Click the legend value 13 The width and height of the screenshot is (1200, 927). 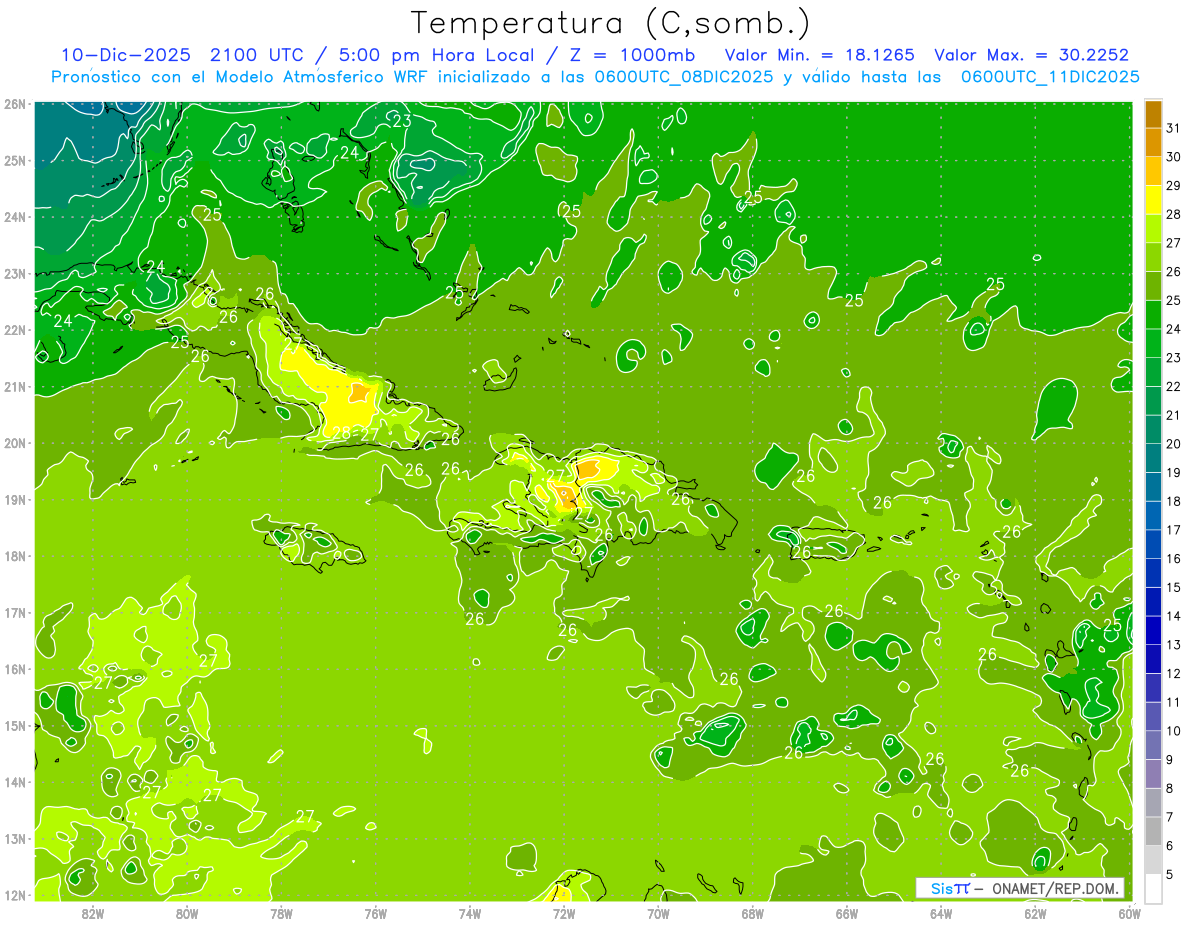click(1174, 644)
